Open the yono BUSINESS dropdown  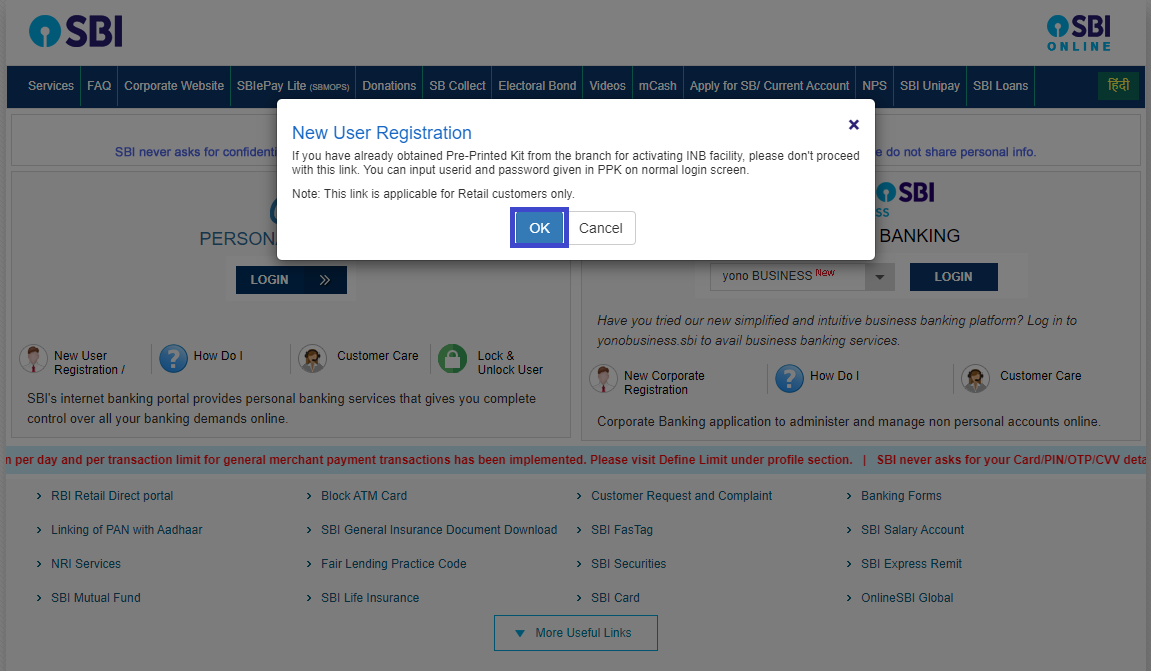pos(879,277)
